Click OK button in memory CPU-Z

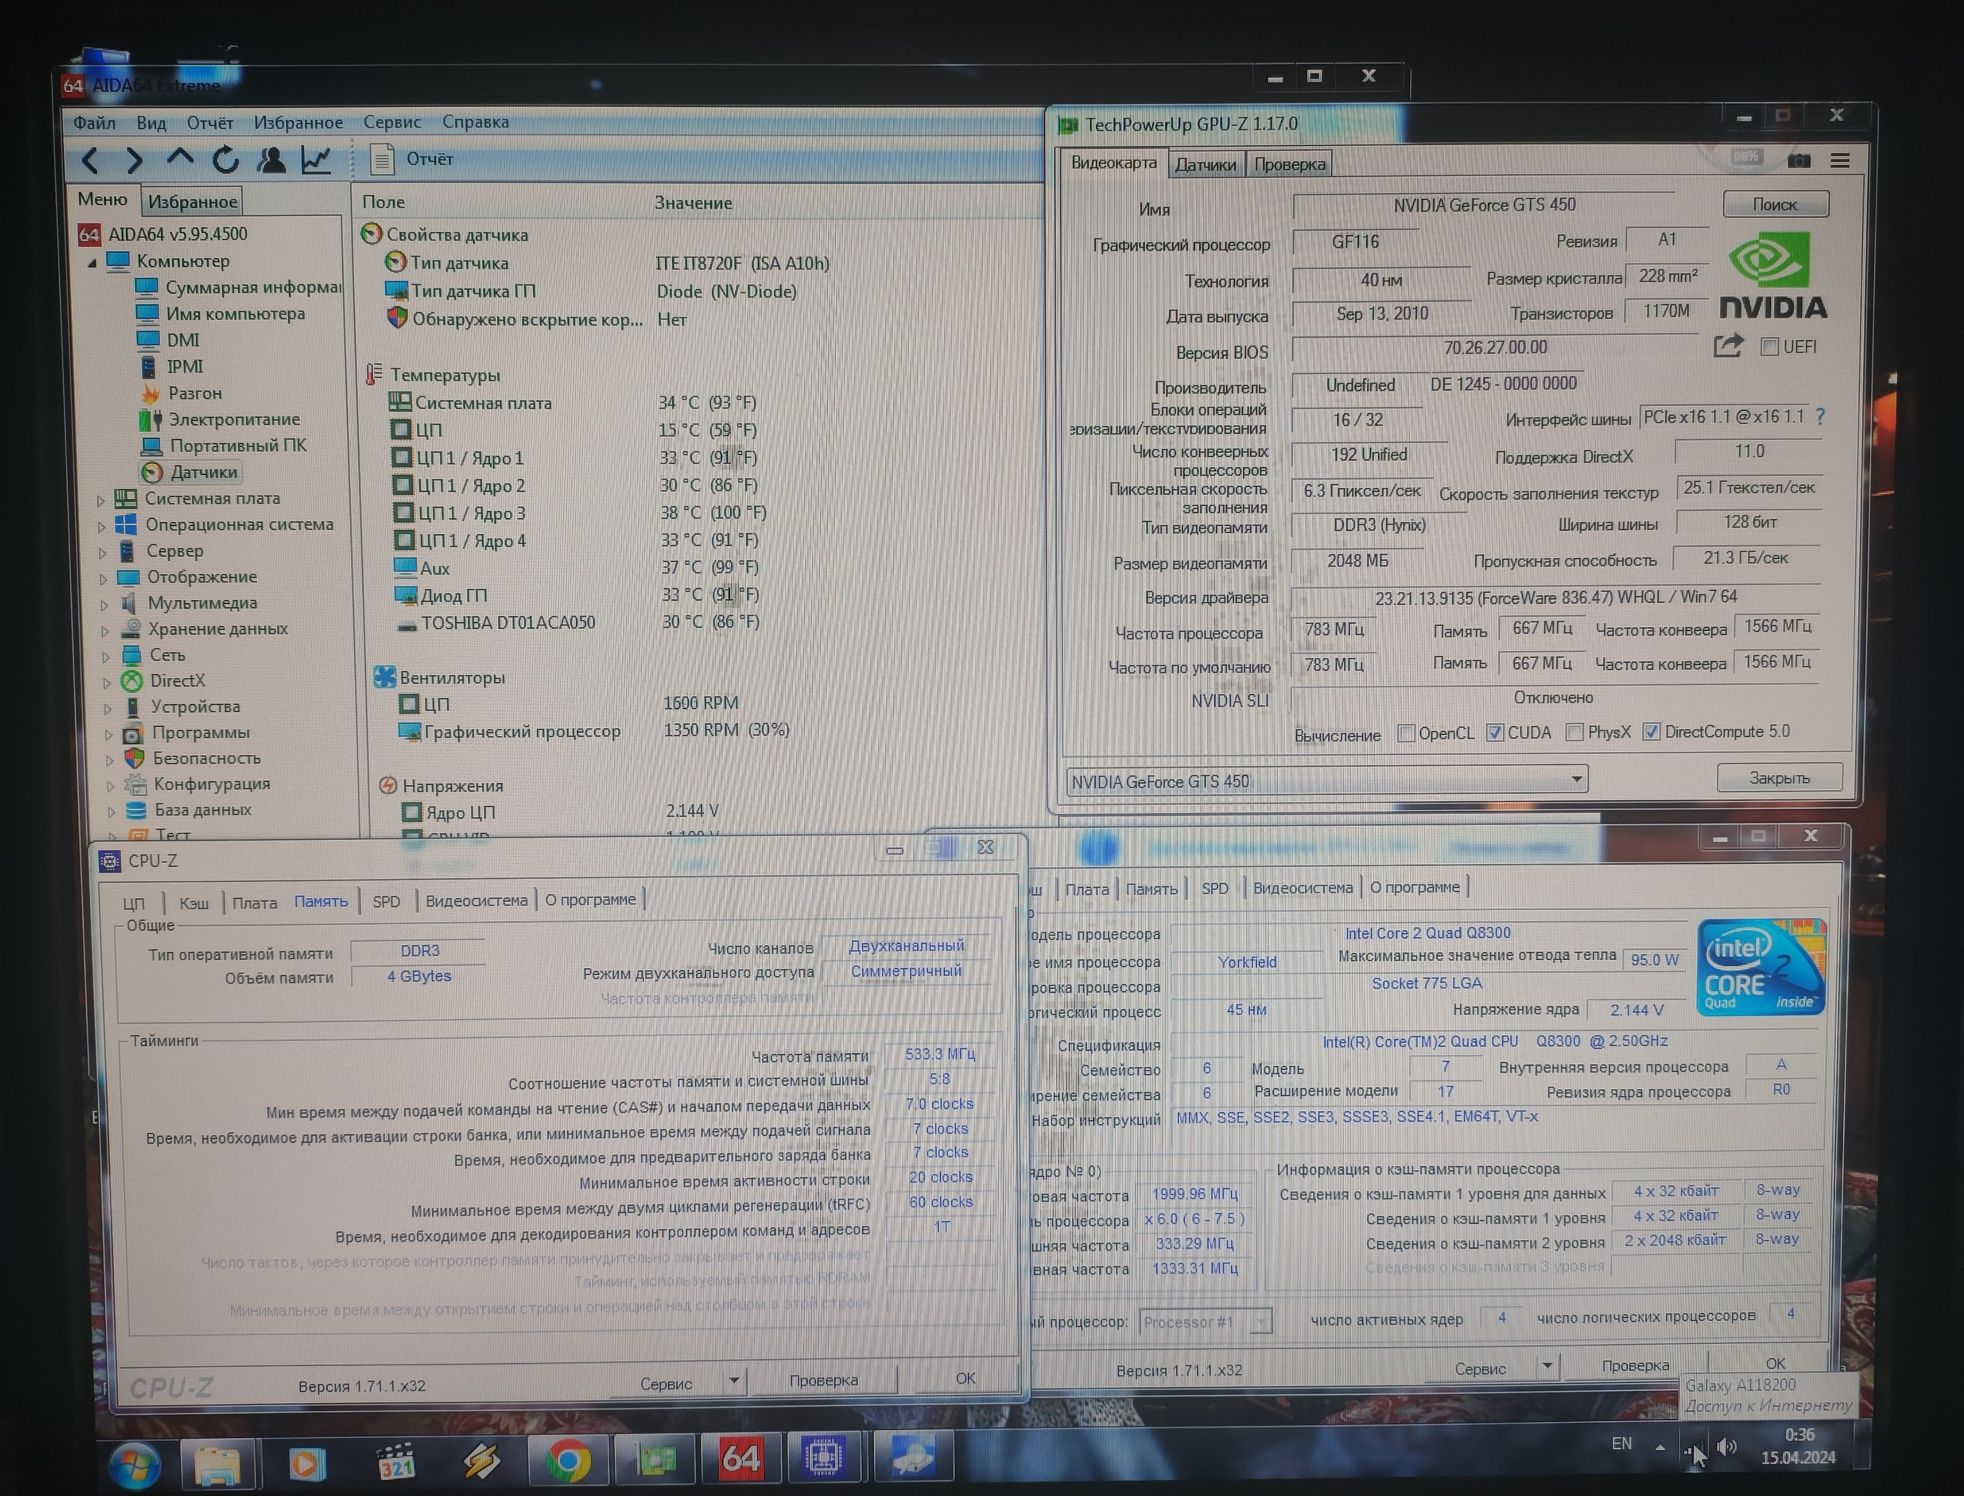coord(965,1378)
